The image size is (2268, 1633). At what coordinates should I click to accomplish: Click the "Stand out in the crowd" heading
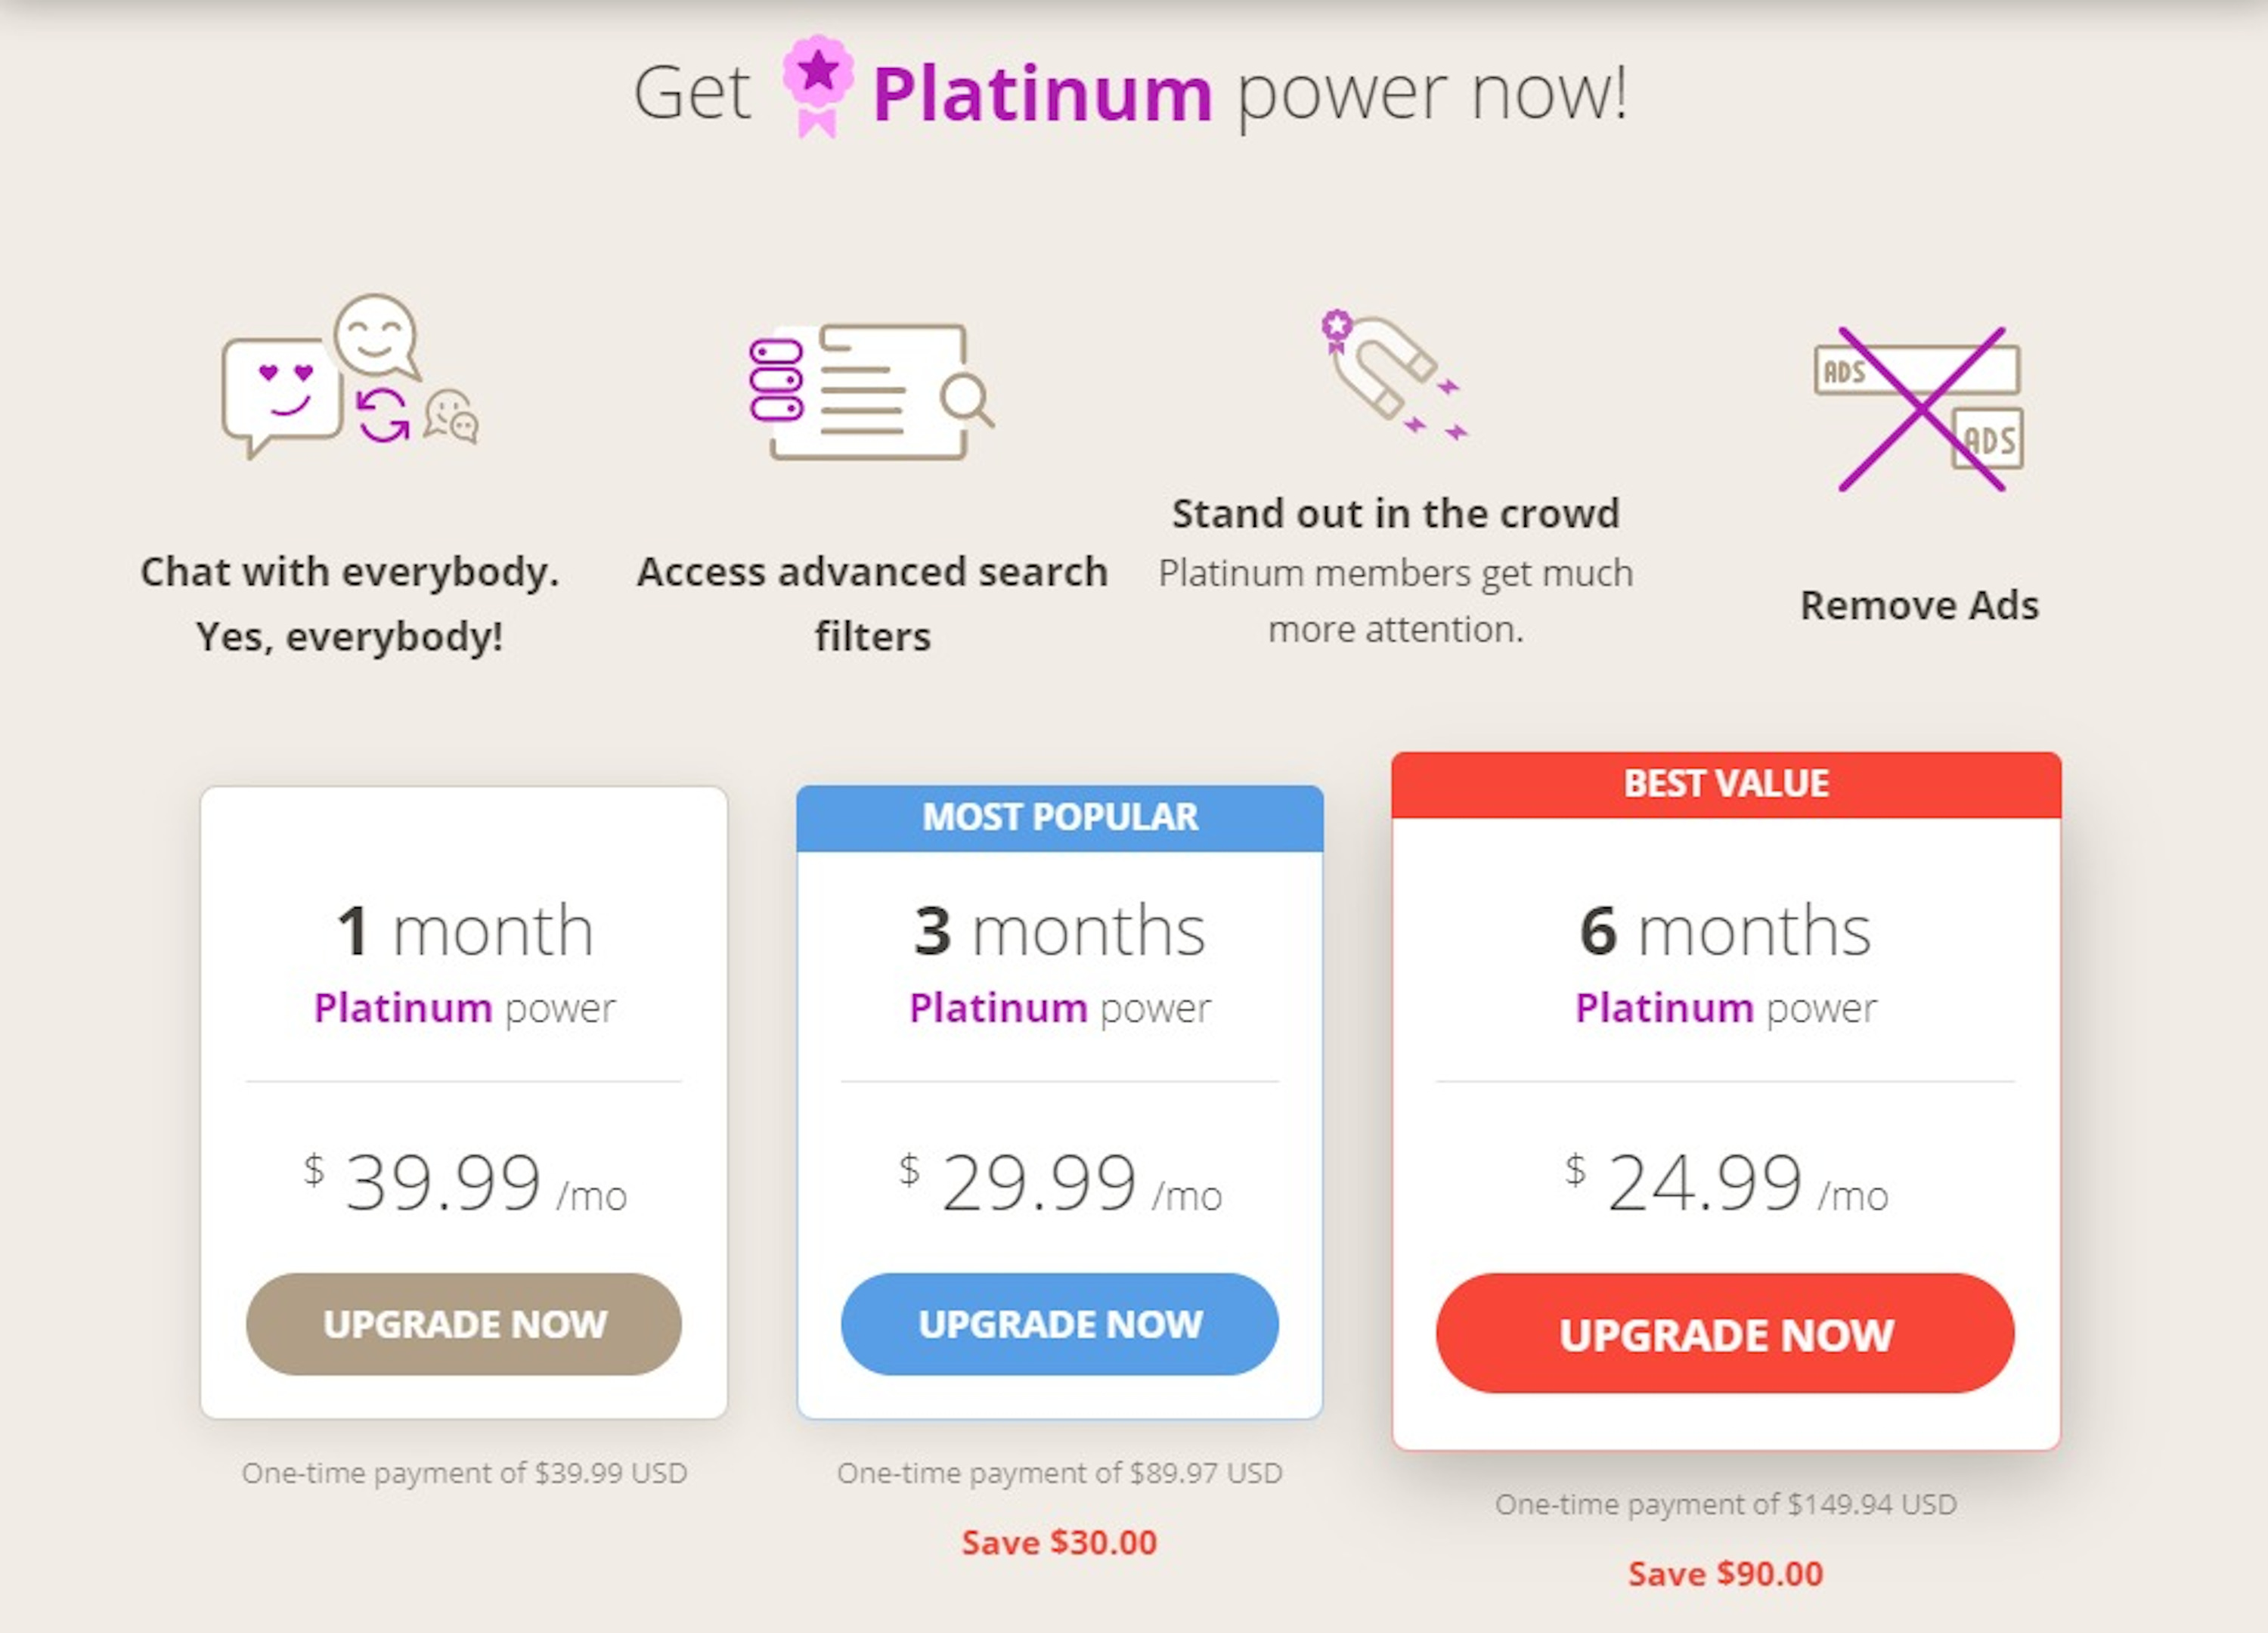pyautogui.click(x=1395, y=514)
